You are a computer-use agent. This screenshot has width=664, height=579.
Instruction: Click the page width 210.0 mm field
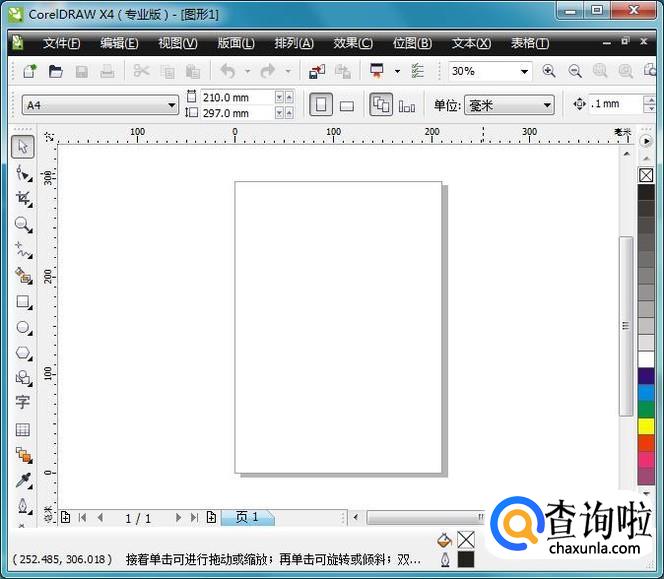click(234, 97)
